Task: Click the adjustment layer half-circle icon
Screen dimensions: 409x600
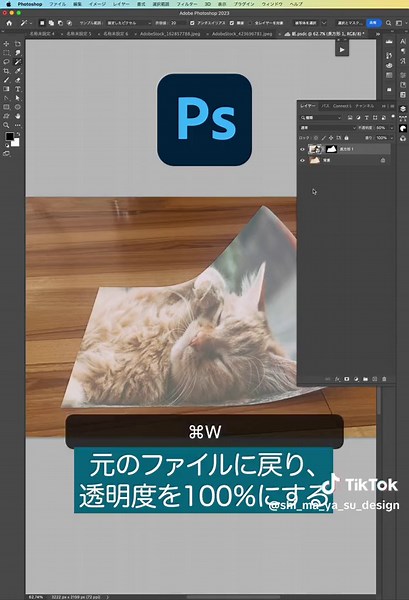Action: pos(356,379)
